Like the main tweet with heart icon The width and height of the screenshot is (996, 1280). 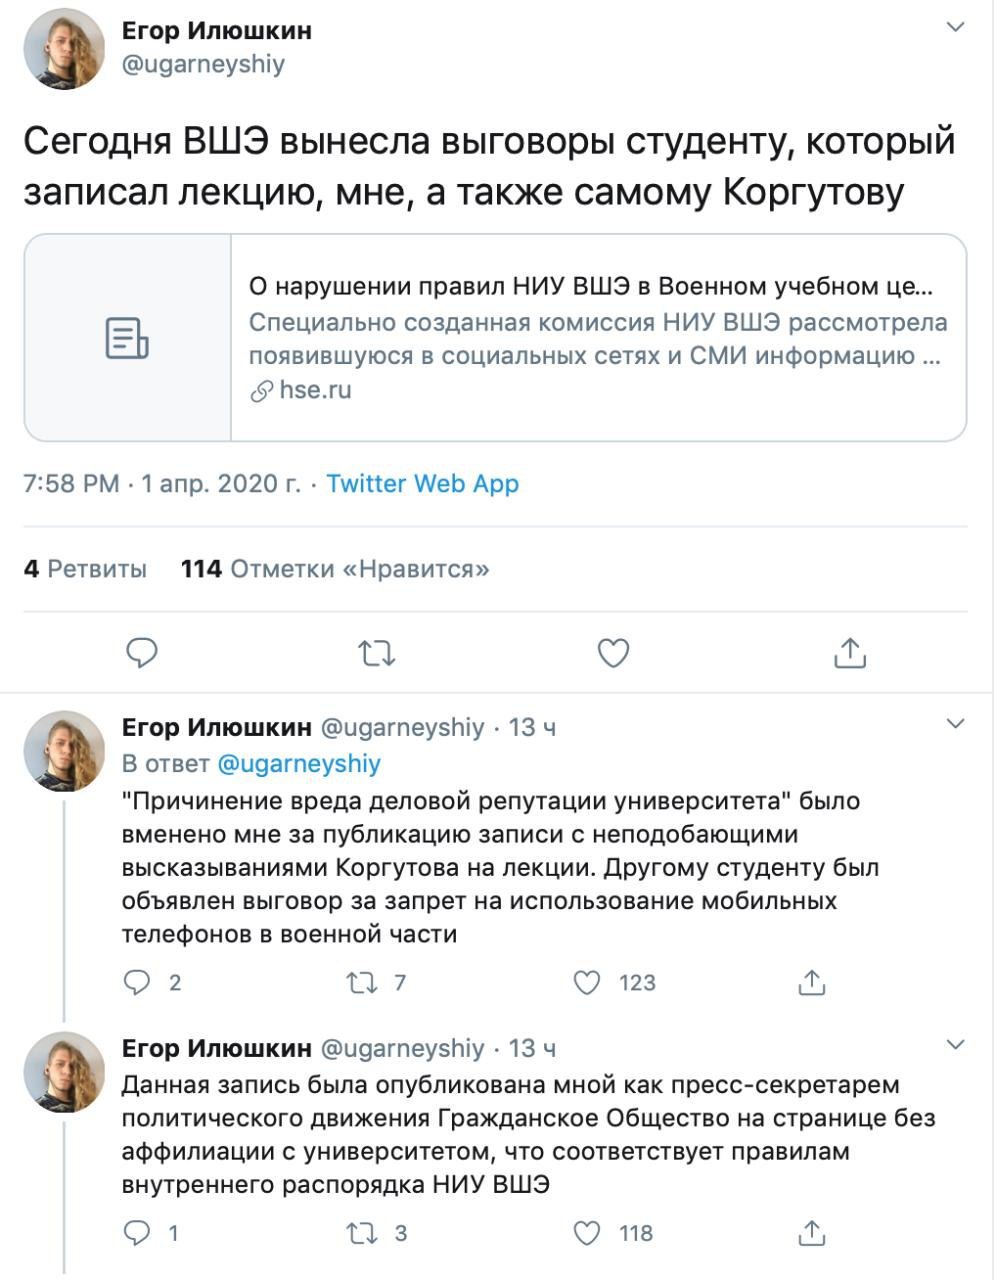point(613,653)
